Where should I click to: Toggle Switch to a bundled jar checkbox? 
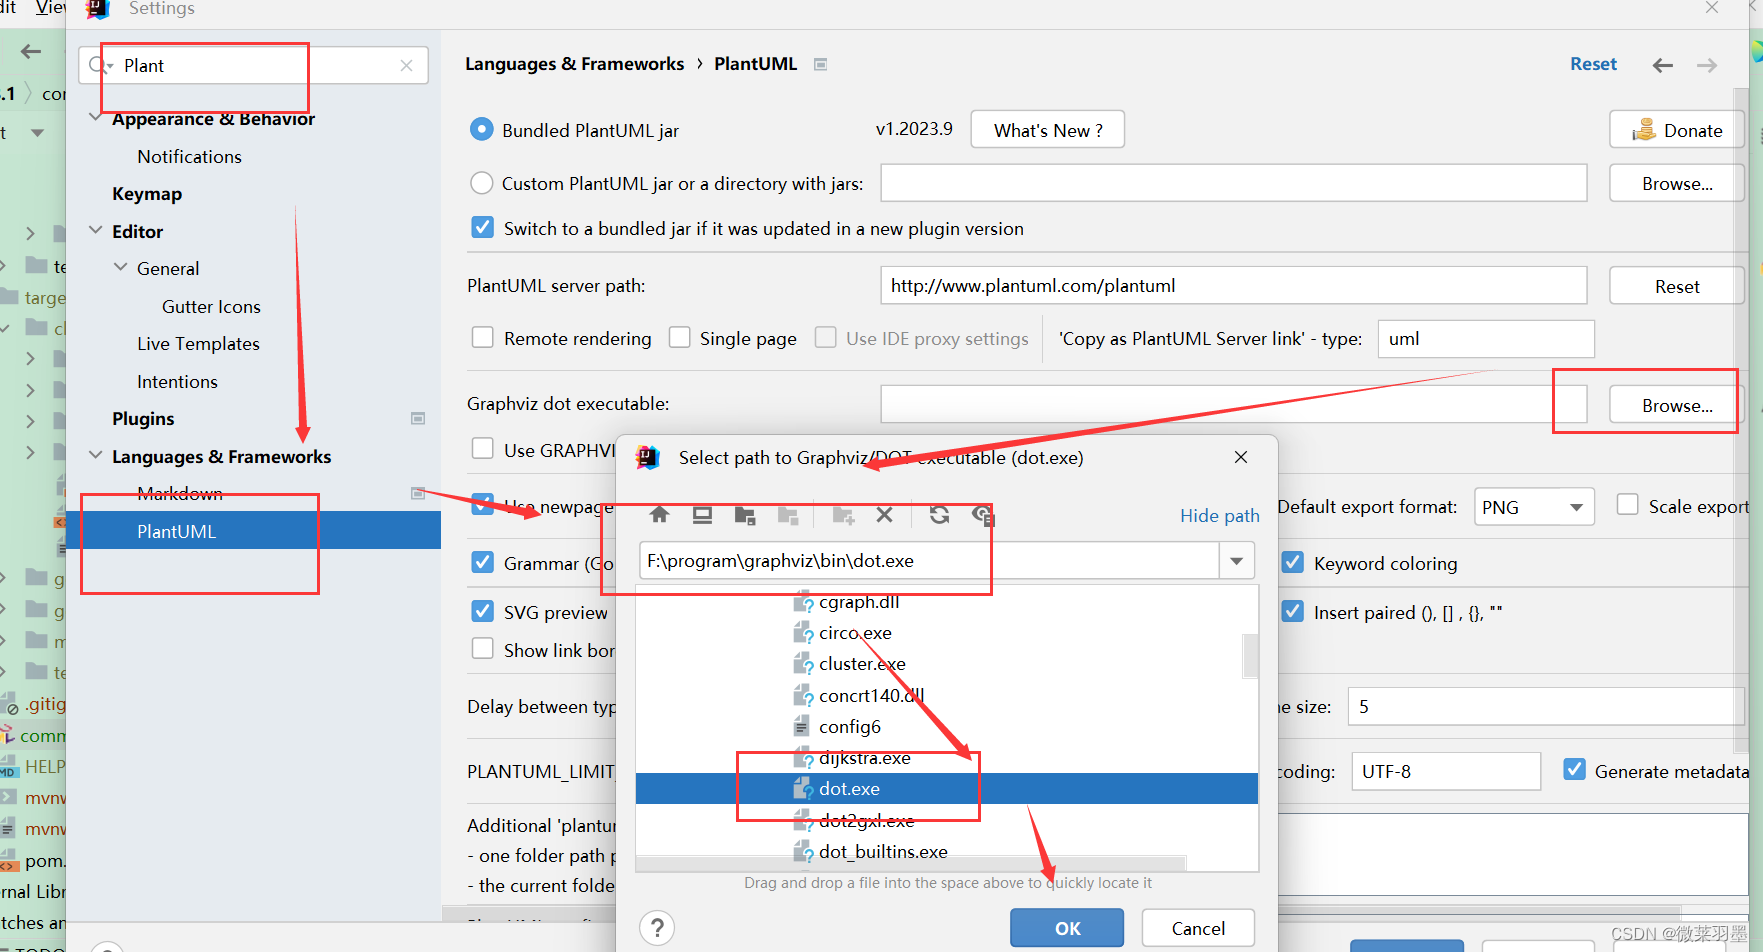482,227
